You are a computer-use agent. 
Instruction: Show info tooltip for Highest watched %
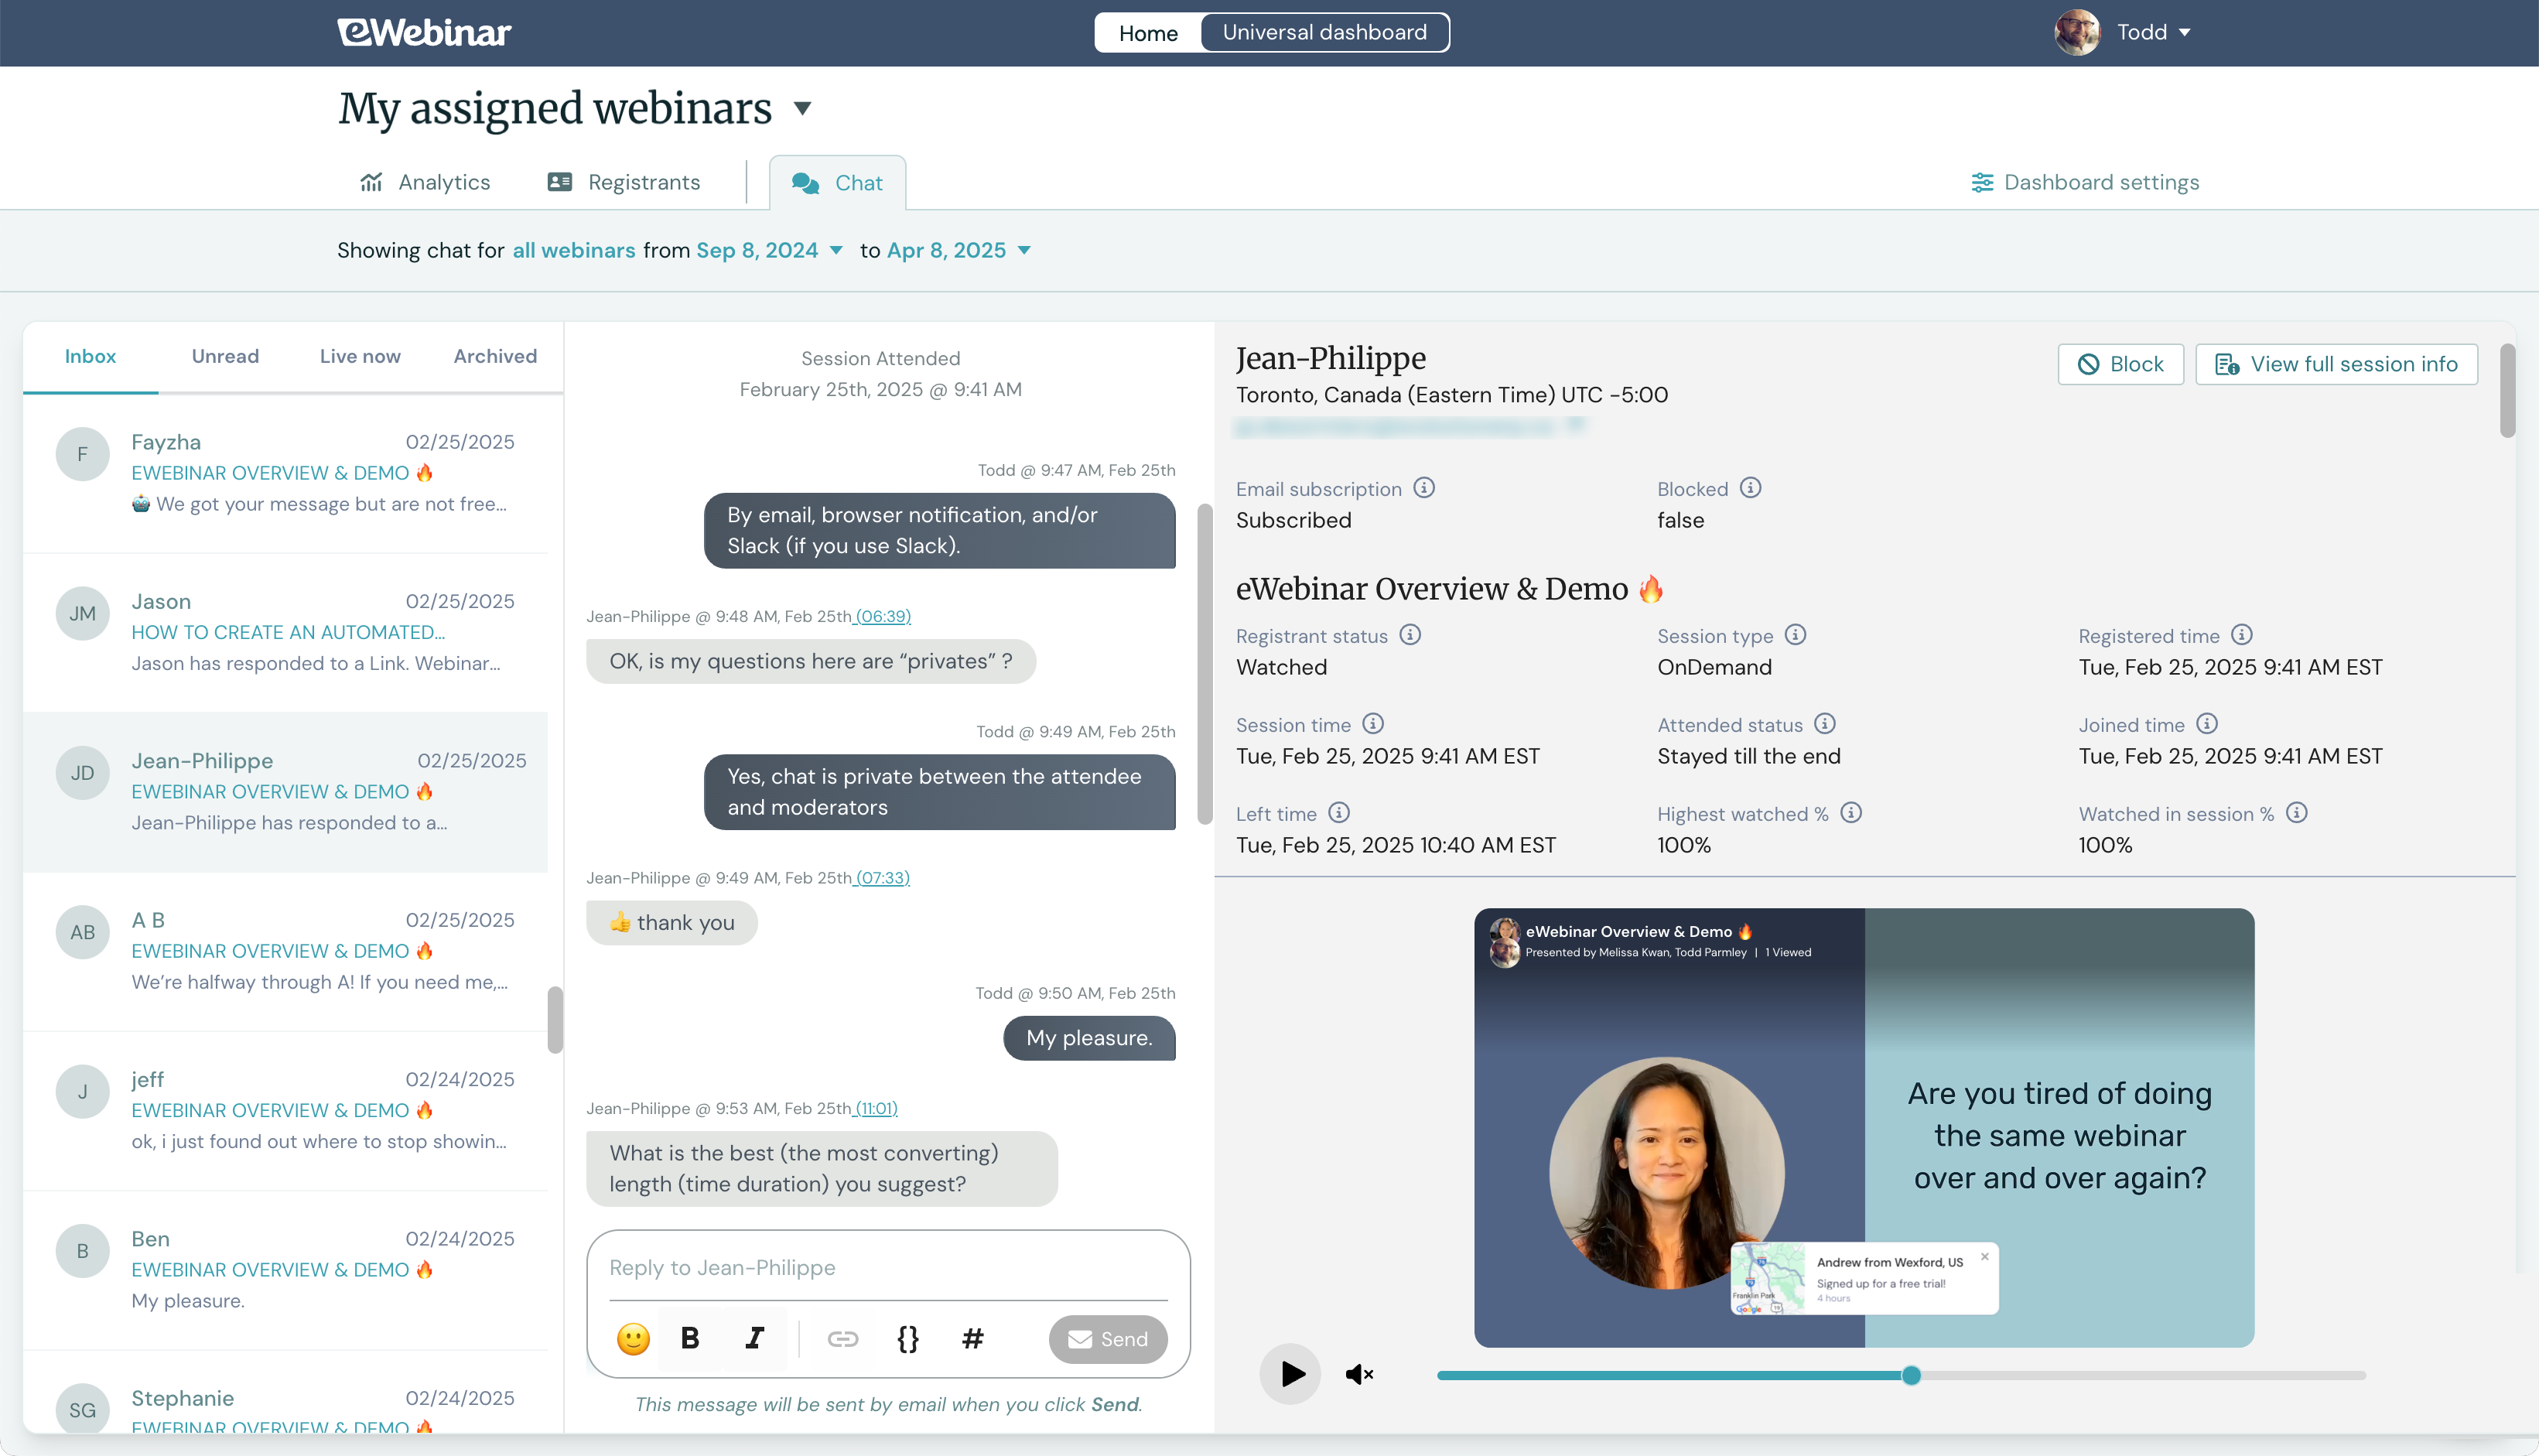[x=1851, y=813]
